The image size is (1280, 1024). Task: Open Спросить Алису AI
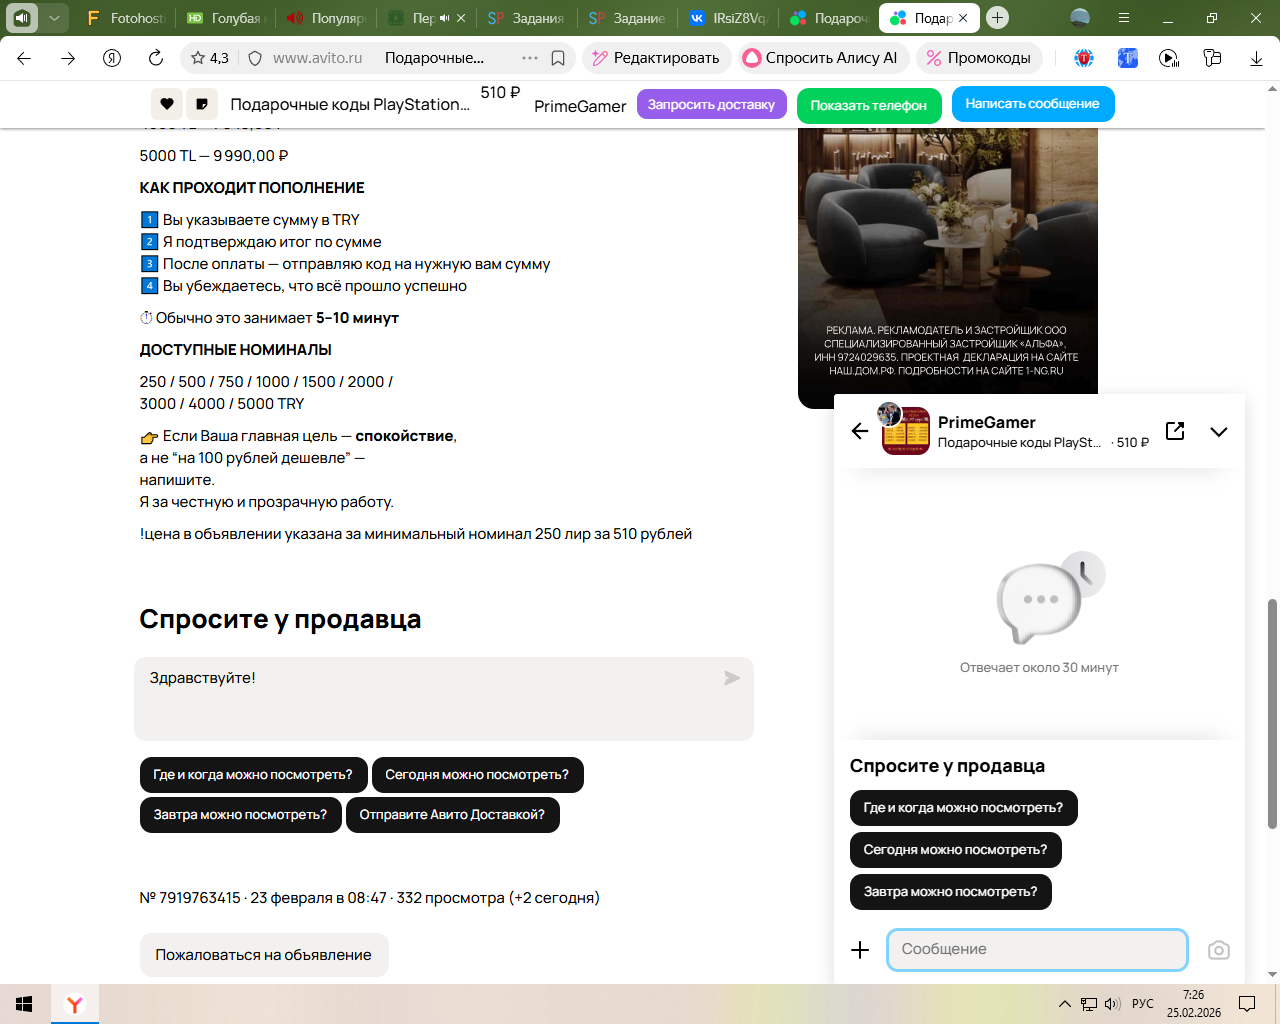[824, 58]
